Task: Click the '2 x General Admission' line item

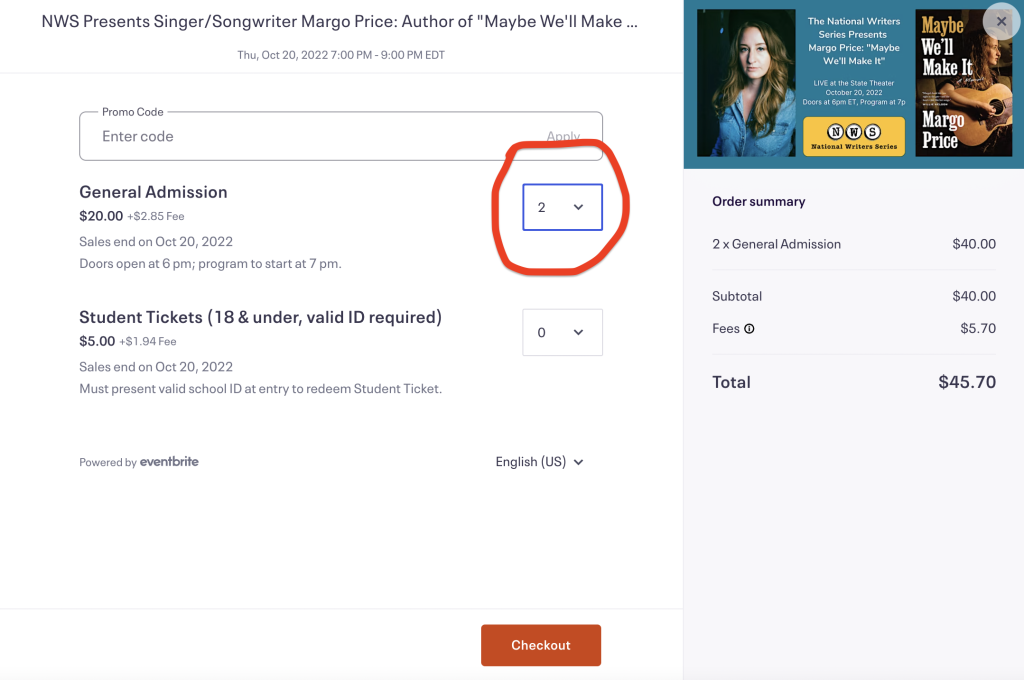Action: coord(776,244)
